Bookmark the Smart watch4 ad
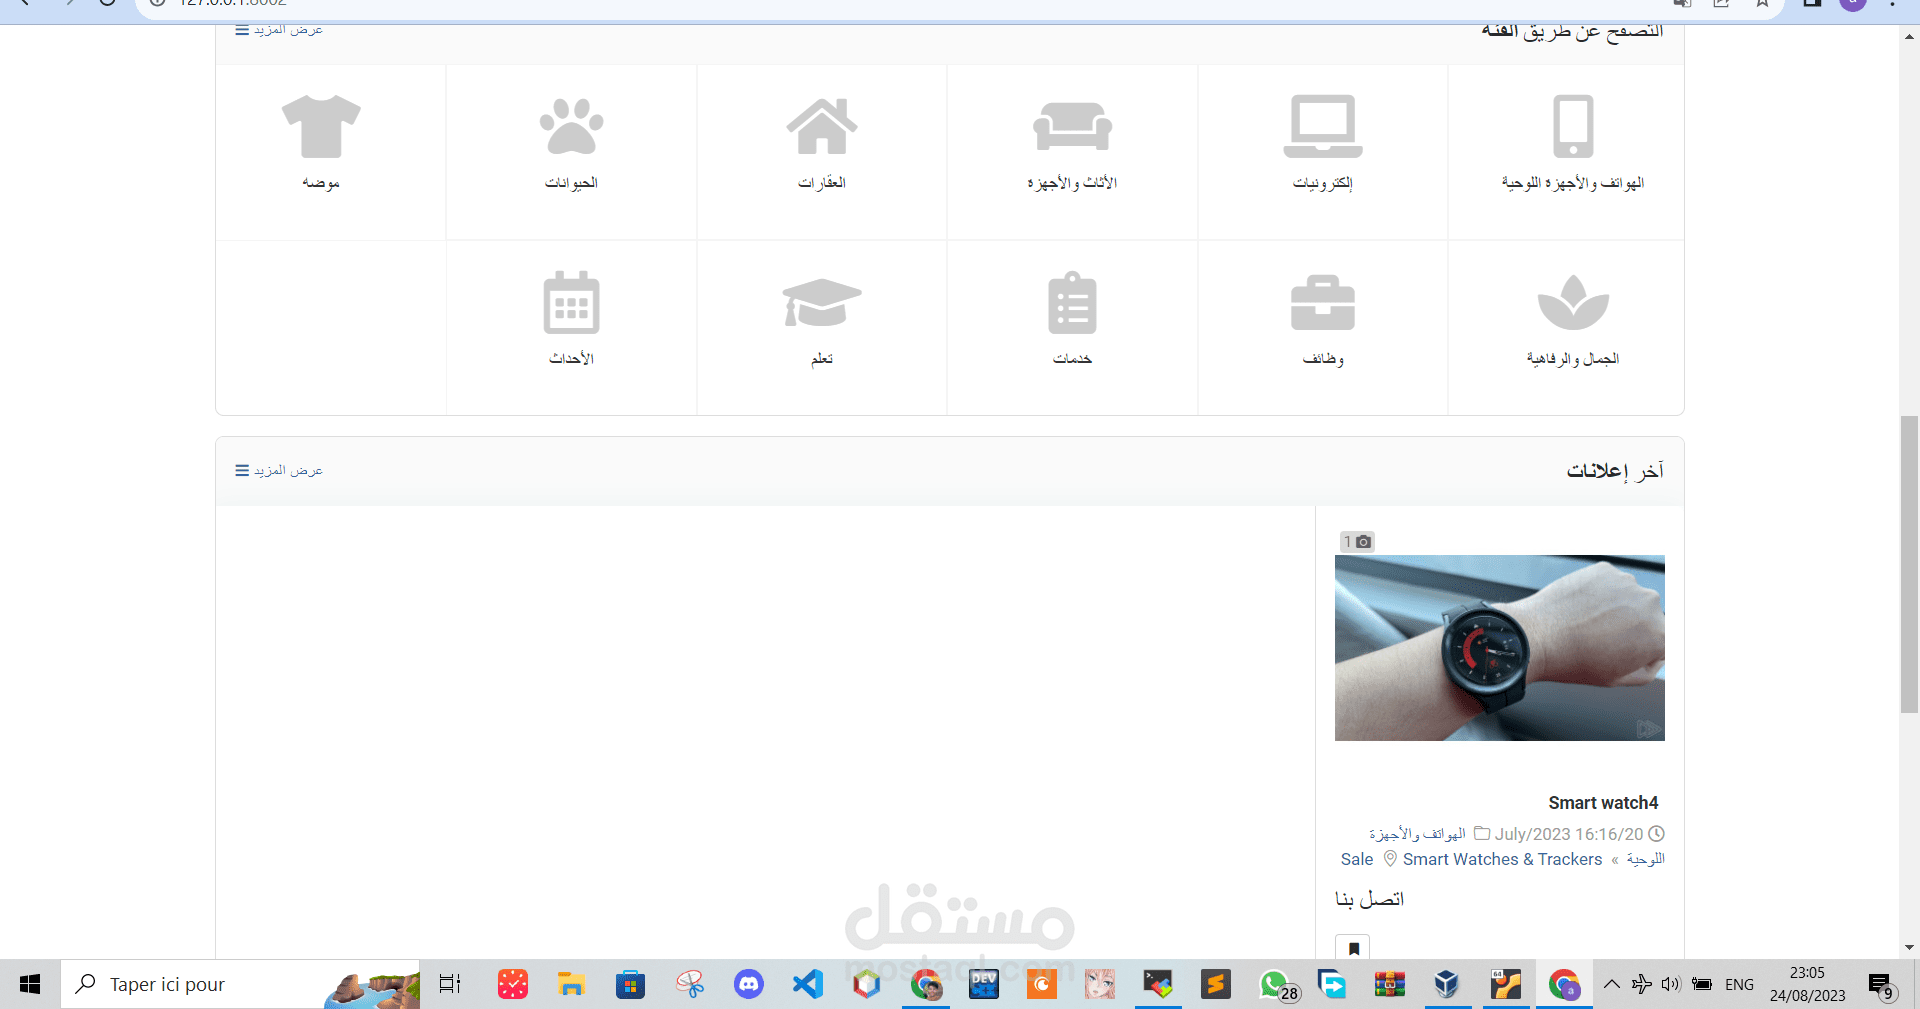Image resolution: width=1920 pixels, height=1009 pixels. tap(1353, 948)
